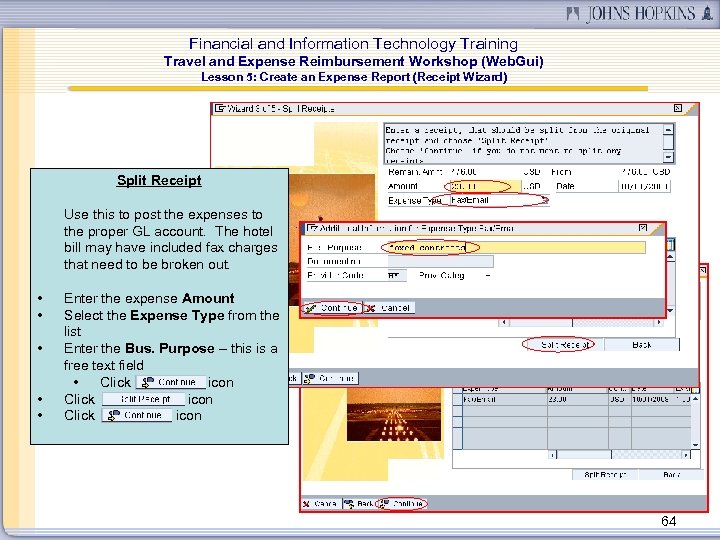Click the back table's vertical scrollbar down arrow
The width and height of the screenshot is (720, 540).
tap(696, 445)
